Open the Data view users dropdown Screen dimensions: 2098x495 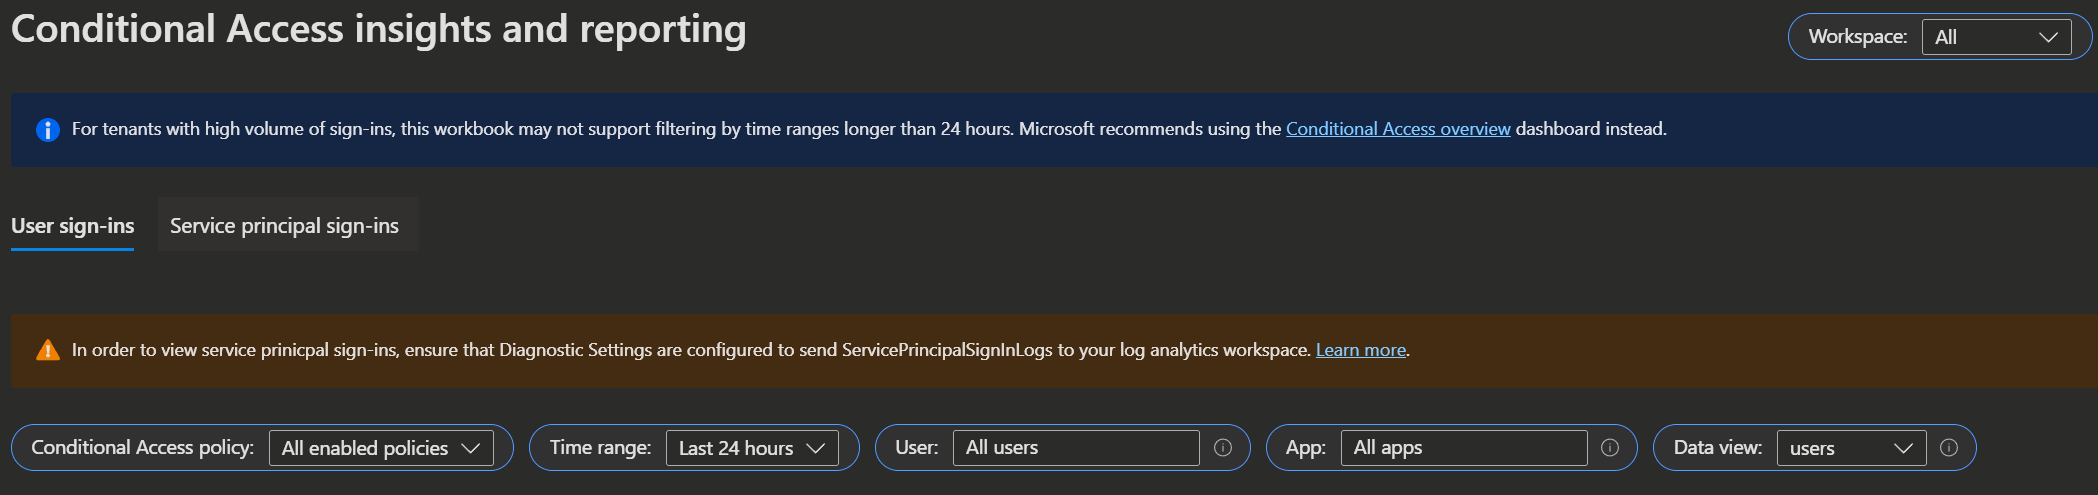pyautogui.click(x=1851, y=448)
